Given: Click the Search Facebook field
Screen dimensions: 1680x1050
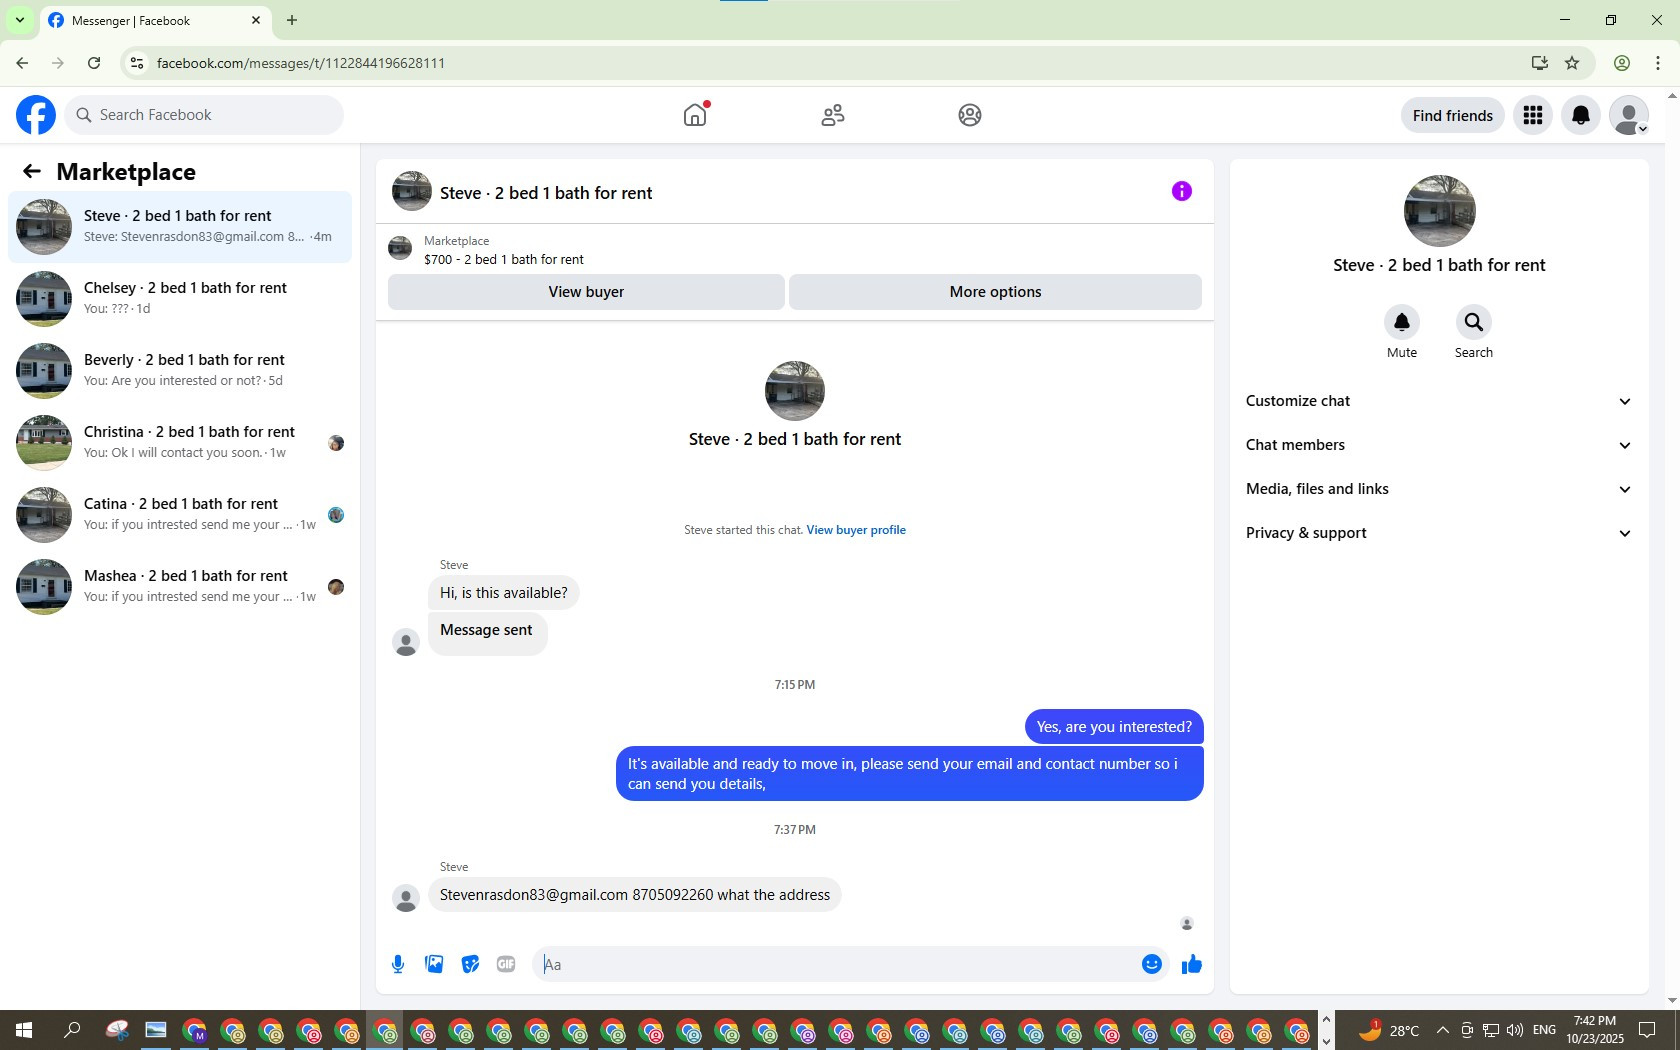Looking at the screenshot, I should [204, 115].
